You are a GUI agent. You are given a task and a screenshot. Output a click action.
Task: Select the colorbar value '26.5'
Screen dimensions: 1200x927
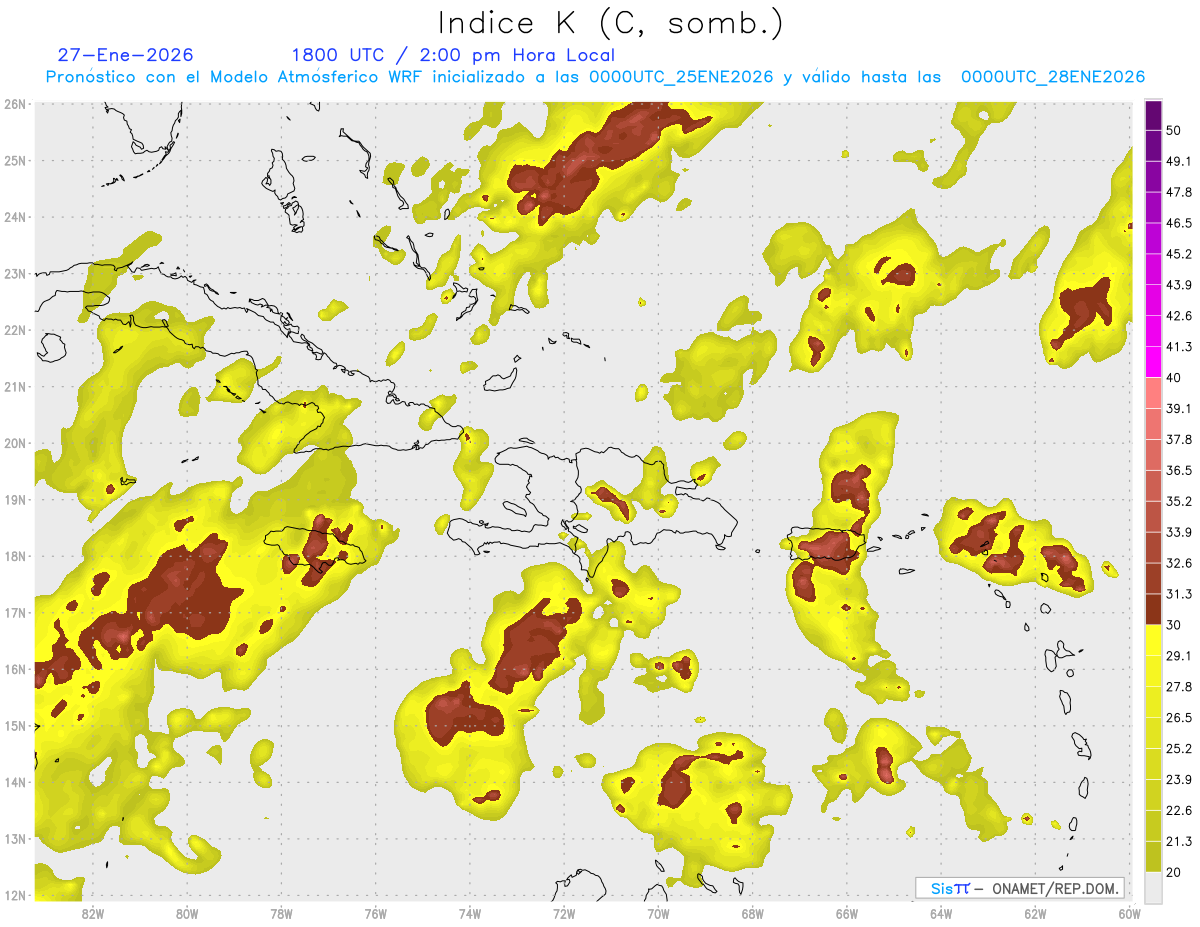coord(1179,718)
